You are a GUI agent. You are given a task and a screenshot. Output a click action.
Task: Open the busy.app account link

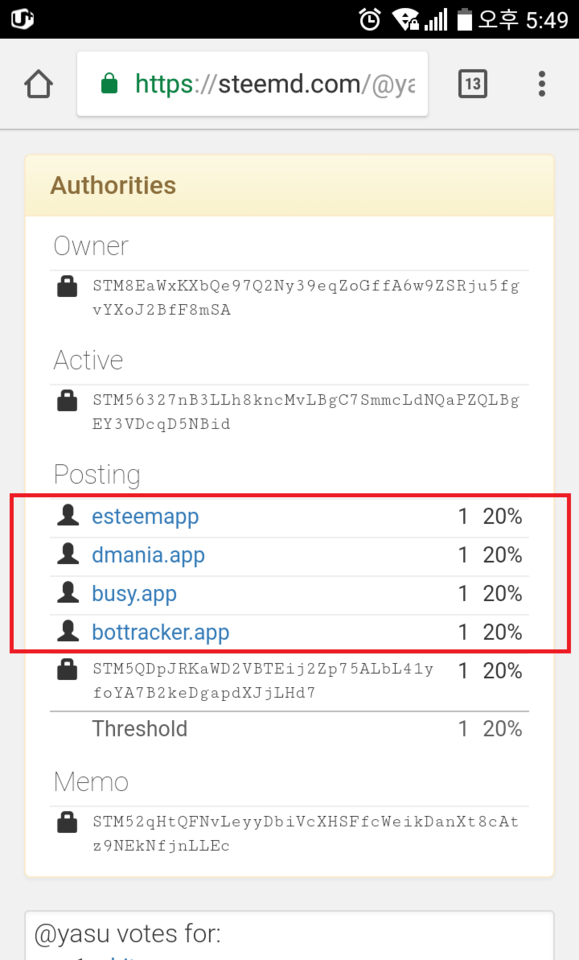point(134,594)
